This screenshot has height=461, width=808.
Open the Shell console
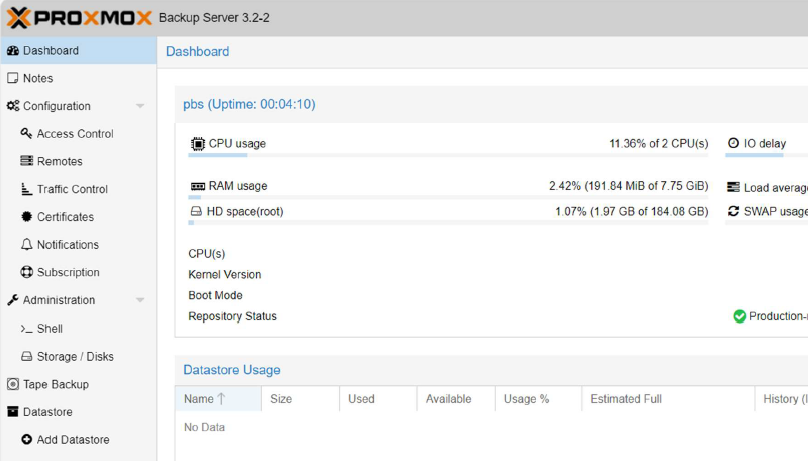coord(78,329)
